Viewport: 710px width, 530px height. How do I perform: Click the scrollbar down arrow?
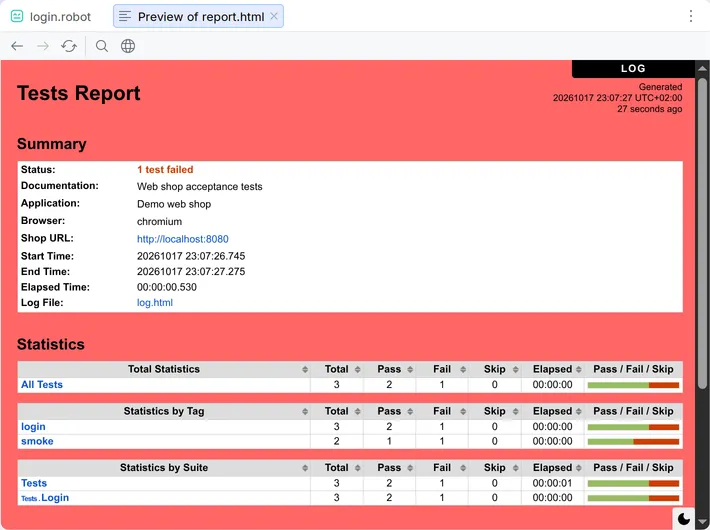click(x=702, y=521)
